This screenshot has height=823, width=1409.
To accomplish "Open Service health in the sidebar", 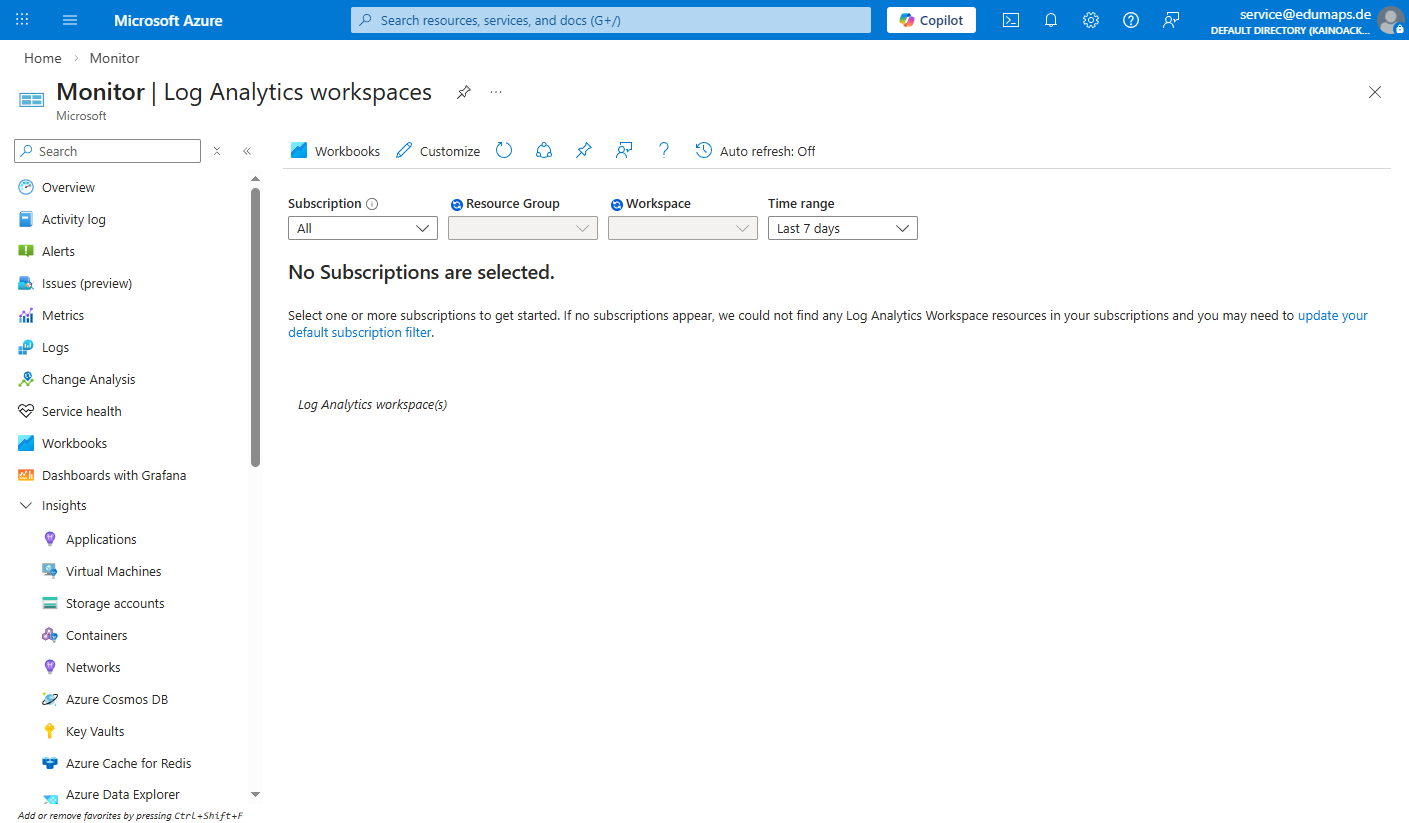I will (x=81, y=411).
